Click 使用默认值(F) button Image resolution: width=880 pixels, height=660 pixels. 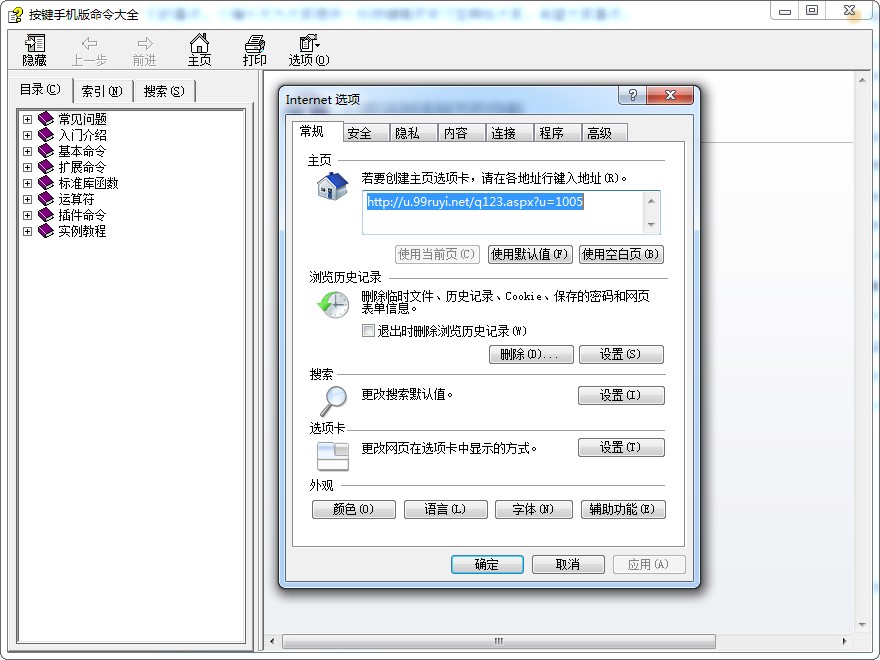530,254
